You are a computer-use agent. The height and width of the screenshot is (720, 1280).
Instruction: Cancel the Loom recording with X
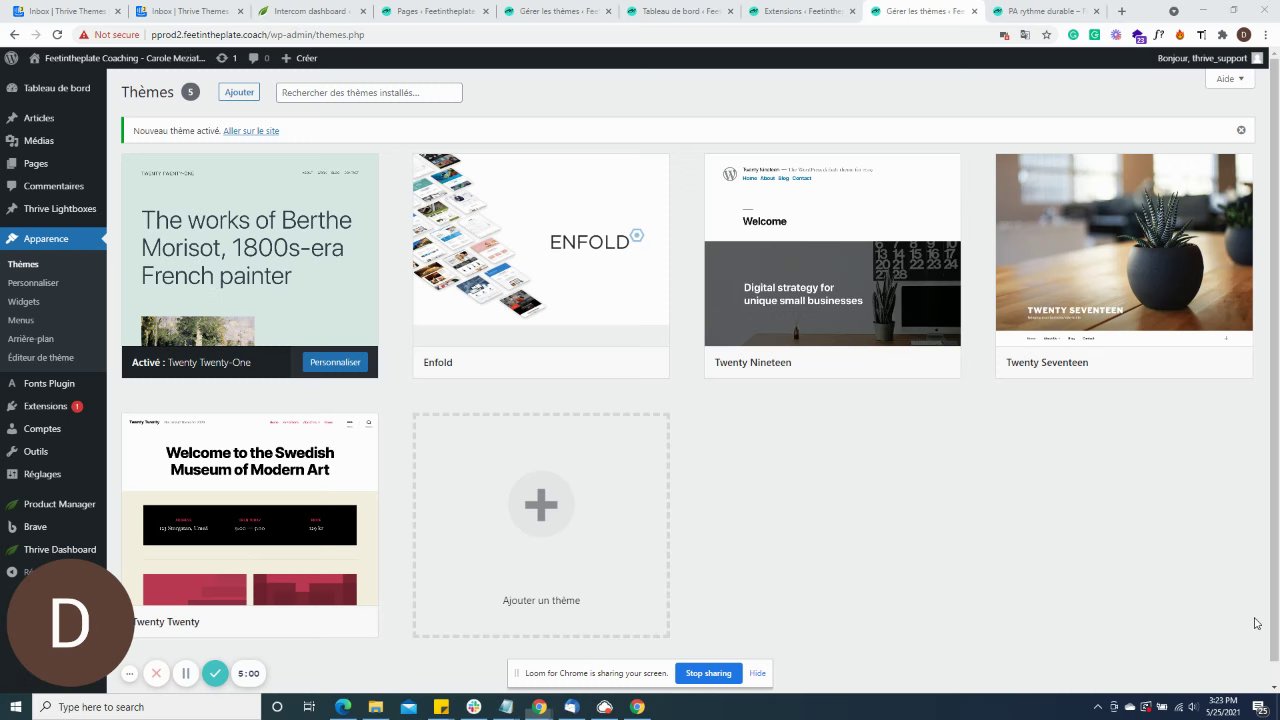156,674
